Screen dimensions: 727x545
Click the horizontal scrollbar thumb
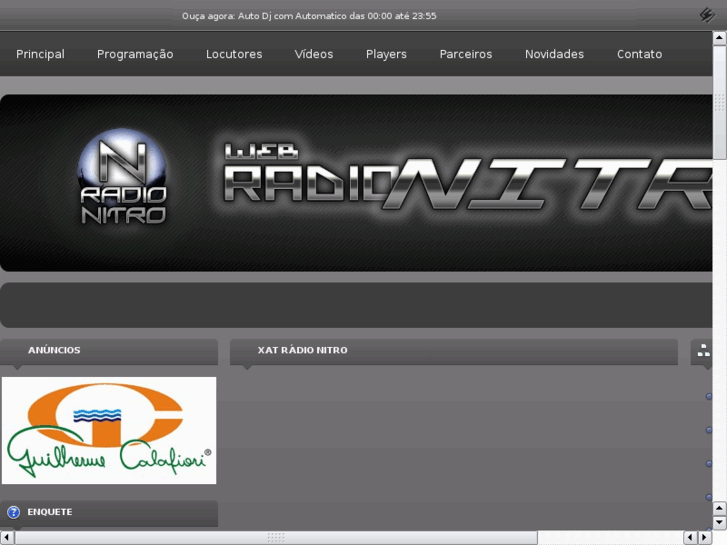tap(276, 538)
